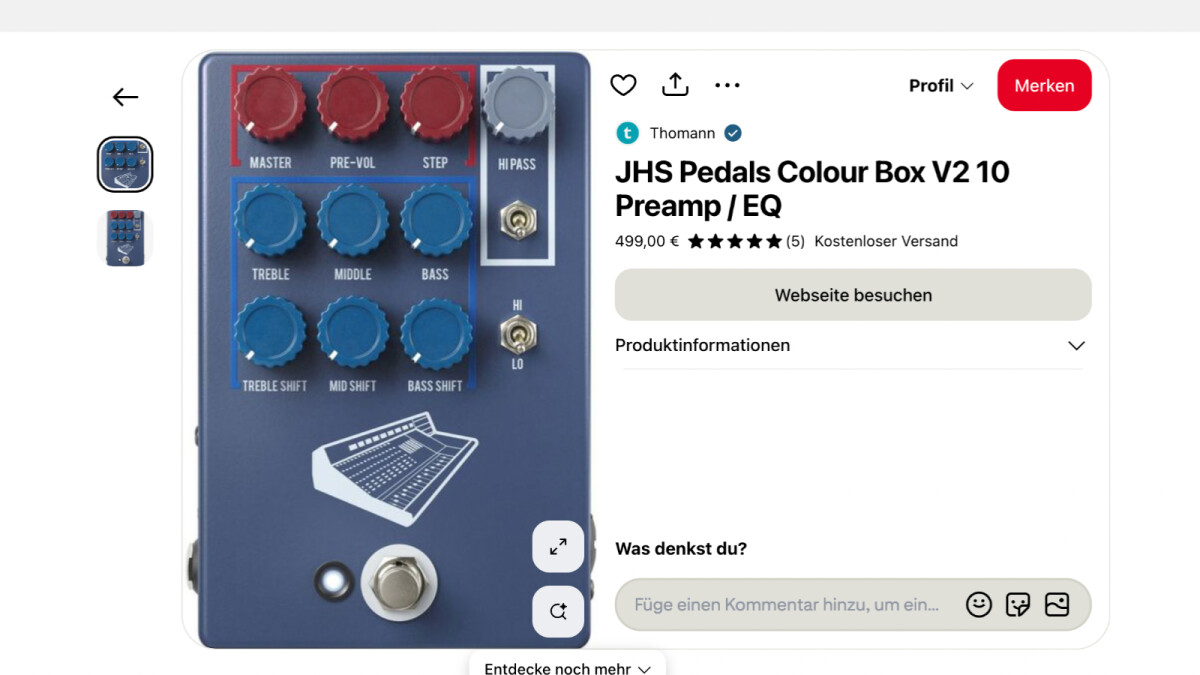This screenshot has height=675, width=1200.
Task: Attach a photo to the comment
Action: [1057, 604]
